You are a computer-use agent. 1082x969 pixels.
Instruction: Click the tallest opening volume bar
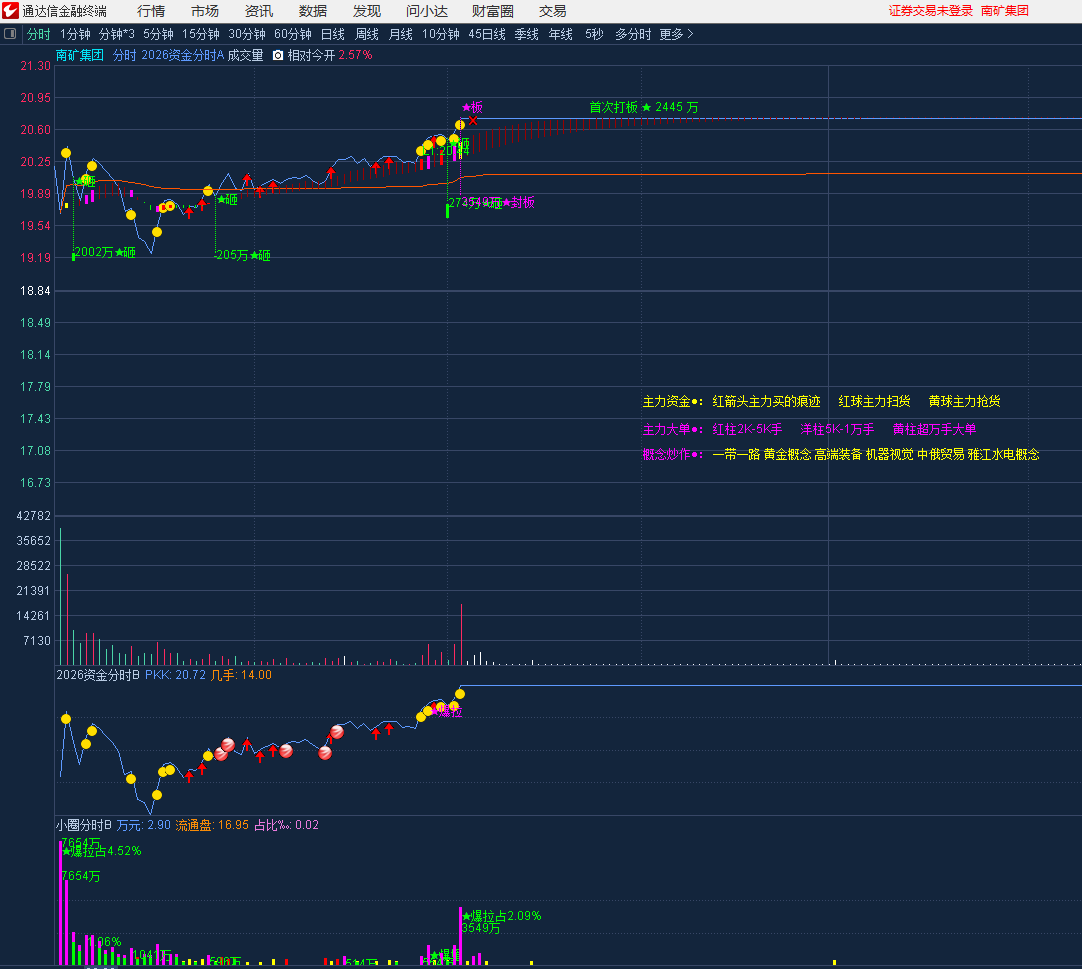[x=60, y=595]
